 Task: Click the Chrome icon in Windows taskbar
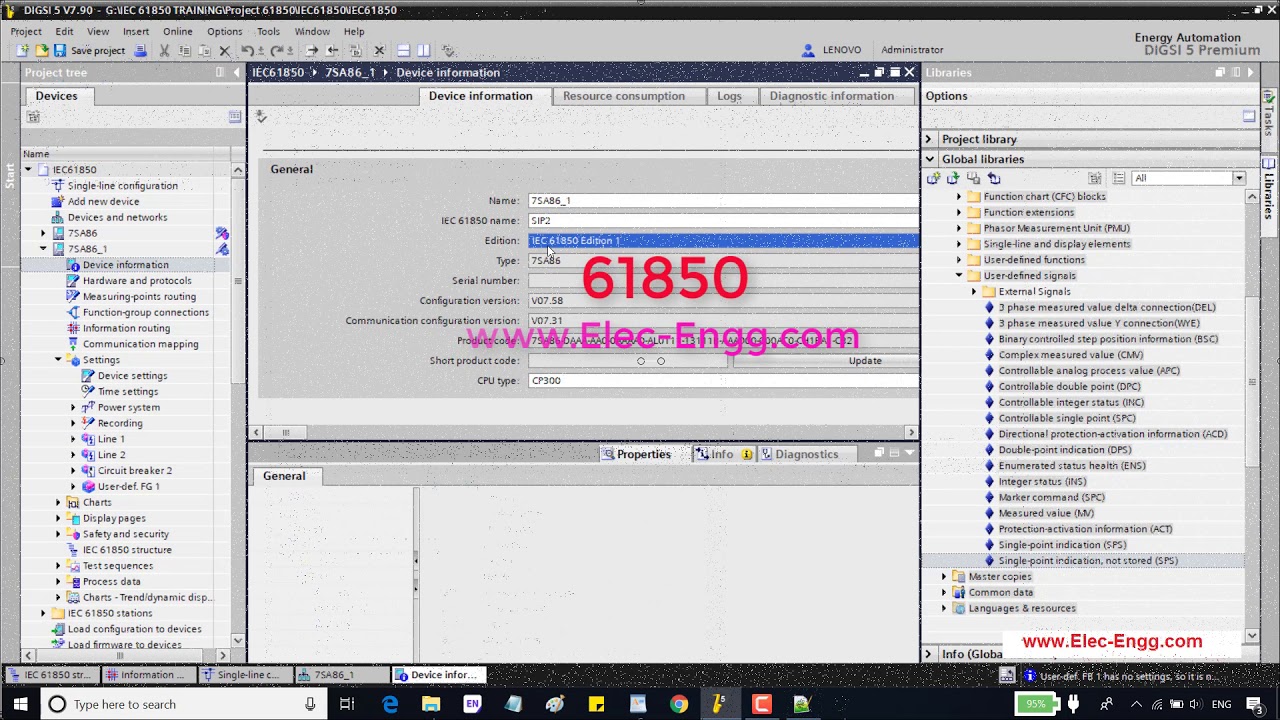[x=678, y=704]
